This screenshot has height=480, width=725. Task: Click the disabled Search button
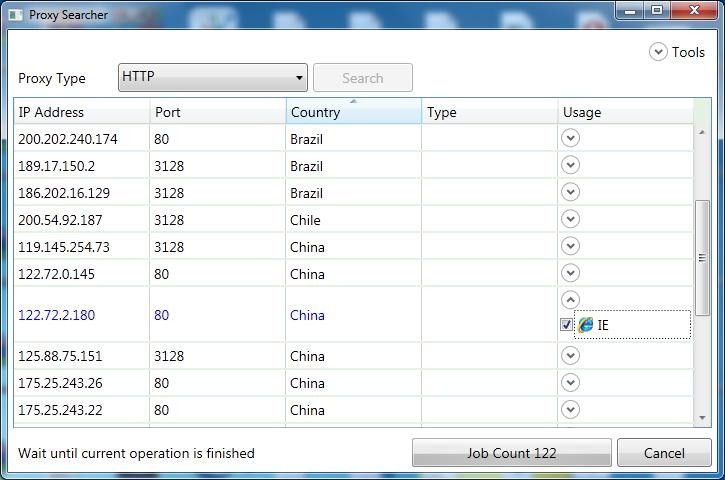pyautogui.click(x=363, y=78)
